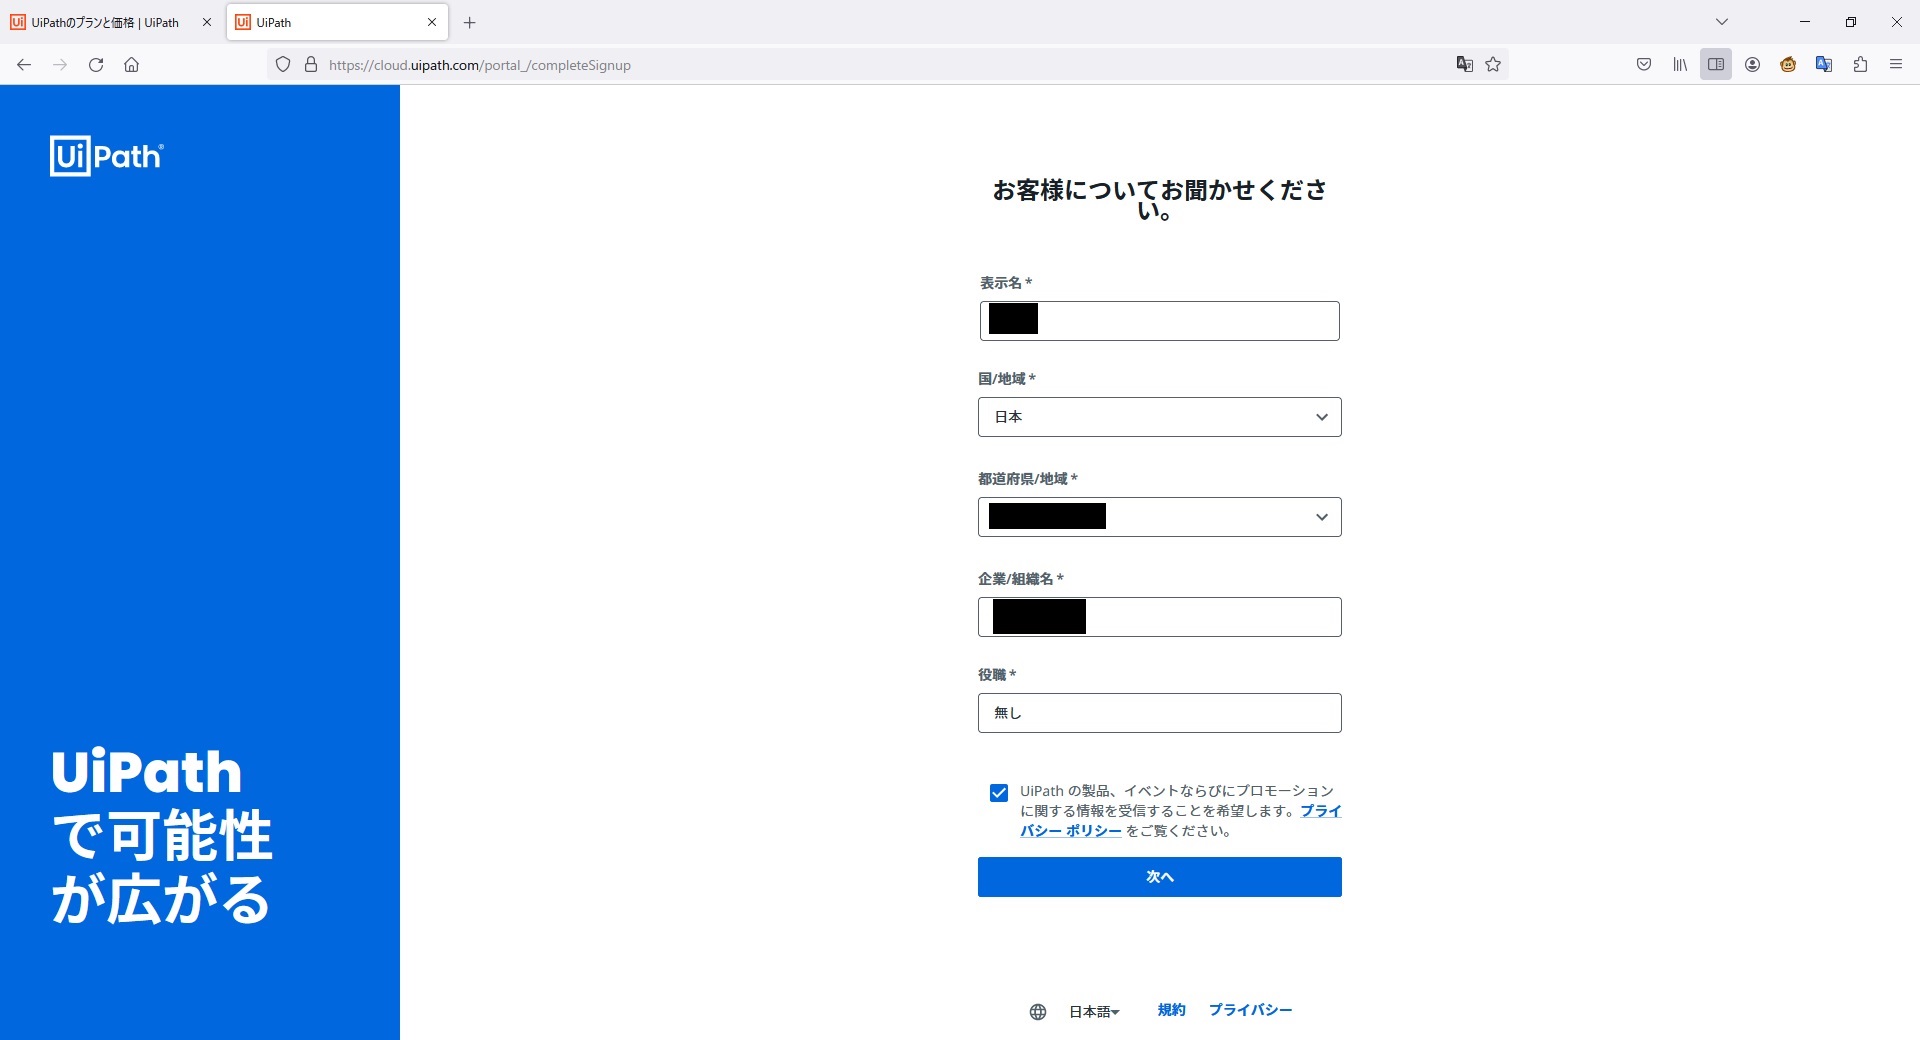Open the Firefox library icon
The height and width of the screenshot is (1040, 1920).
(x=1679, y=64)
